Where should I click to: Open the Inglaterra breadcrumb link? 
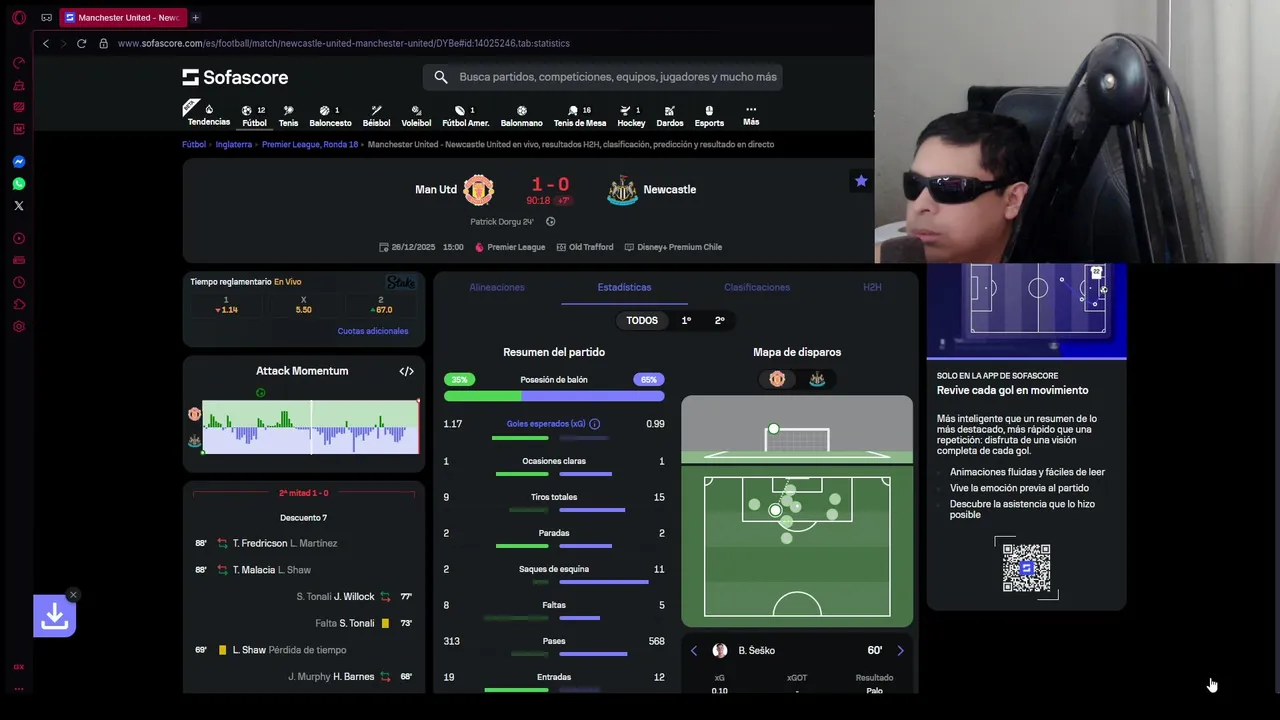click(234, 144)
